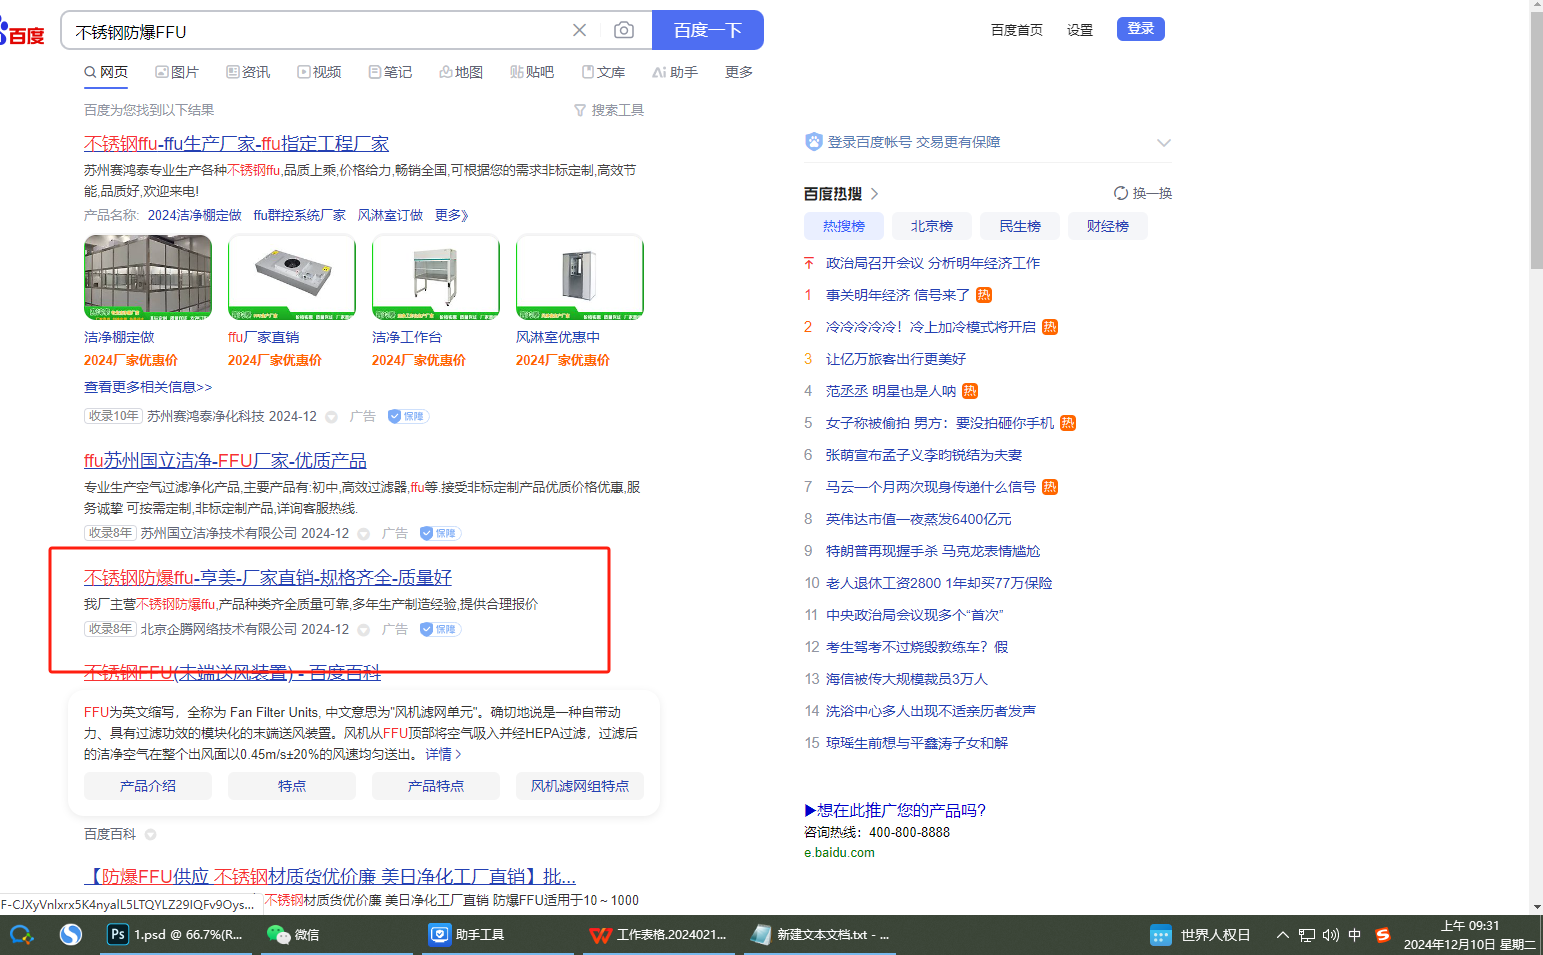Clear the search box with X icon
Screen dimensions: 1543x955
(579, 30)
